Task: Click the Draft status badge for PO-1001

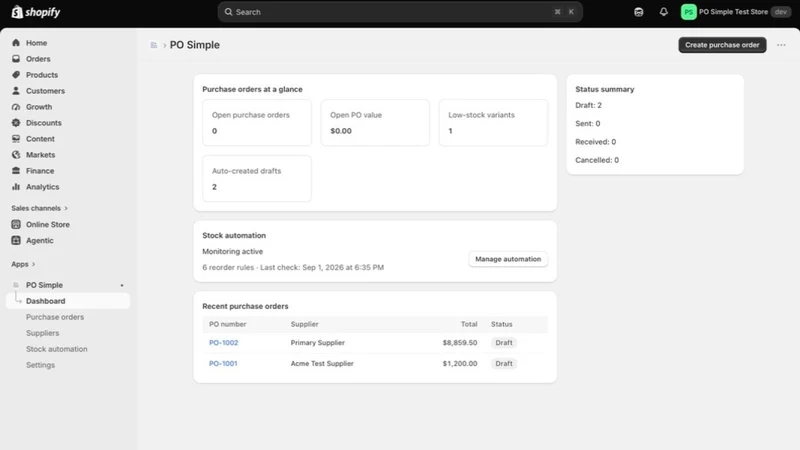Action: tap(504, 364)
